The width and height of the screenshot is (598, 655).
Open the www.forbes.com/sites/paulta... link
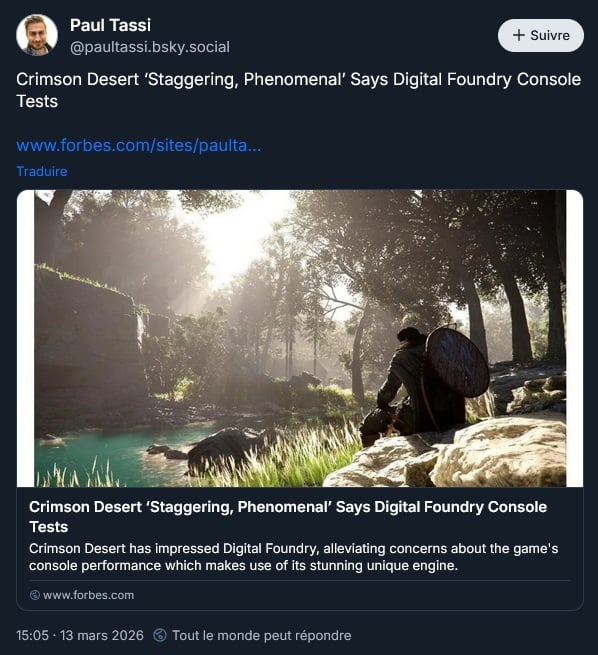(139, 145)
